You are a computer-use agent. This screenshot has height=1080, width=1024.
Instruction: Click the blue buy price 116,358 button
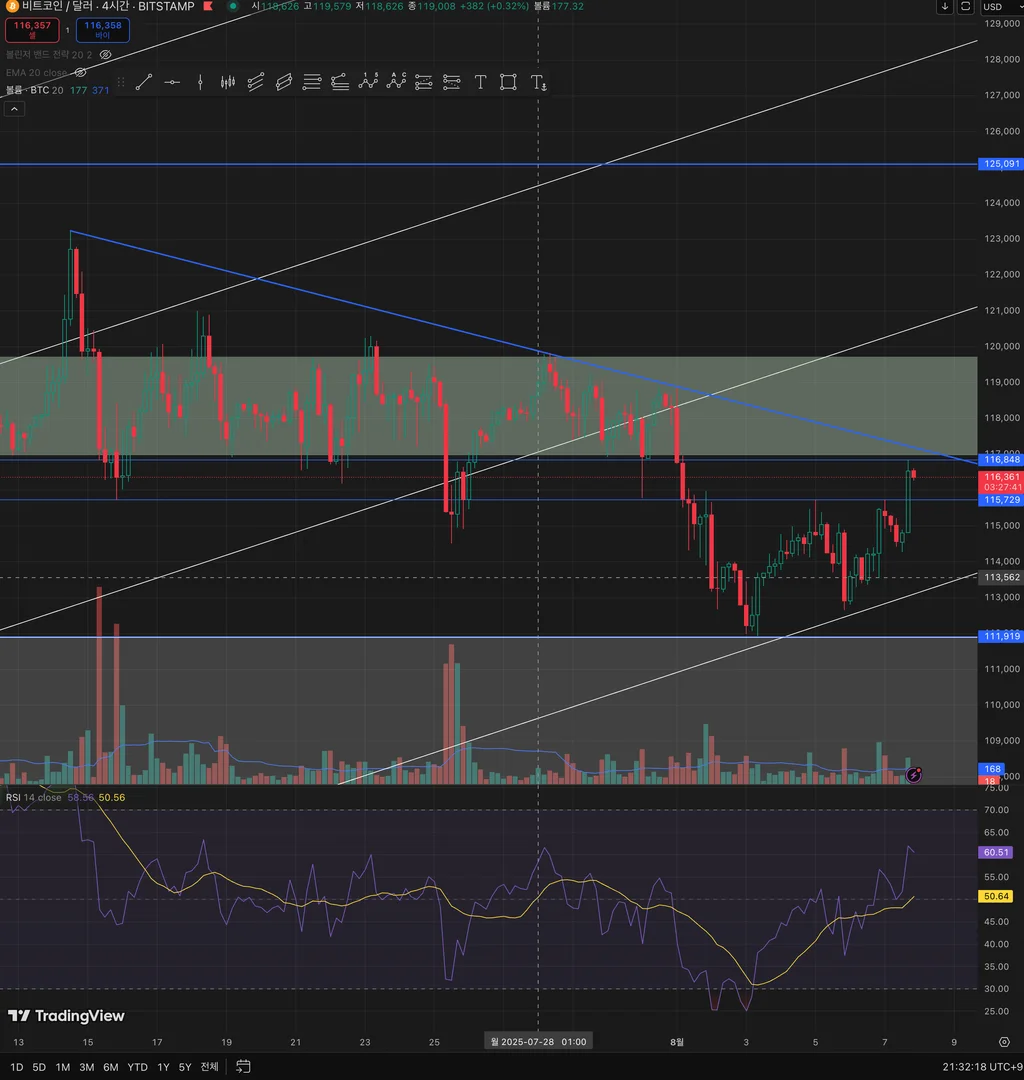103,30
